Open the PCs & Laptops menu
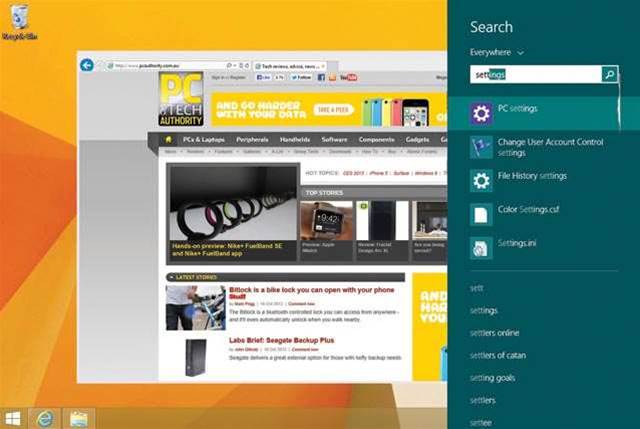Screen dimensions: 640x429 pos(204,140)
